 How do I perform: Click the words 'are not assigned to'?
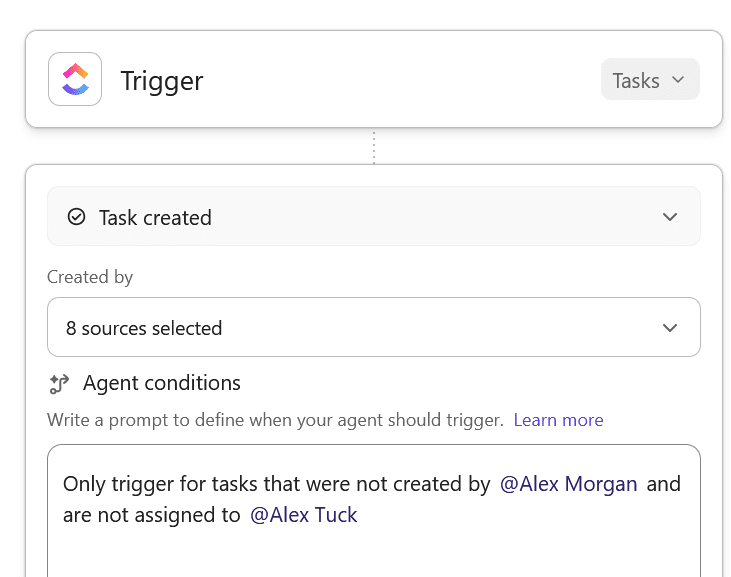tap(151, 515)
